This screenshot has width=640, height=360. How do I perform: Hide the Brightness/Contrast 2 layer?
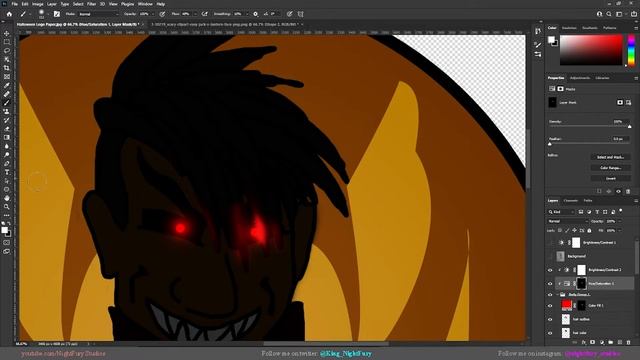[550, 270]
